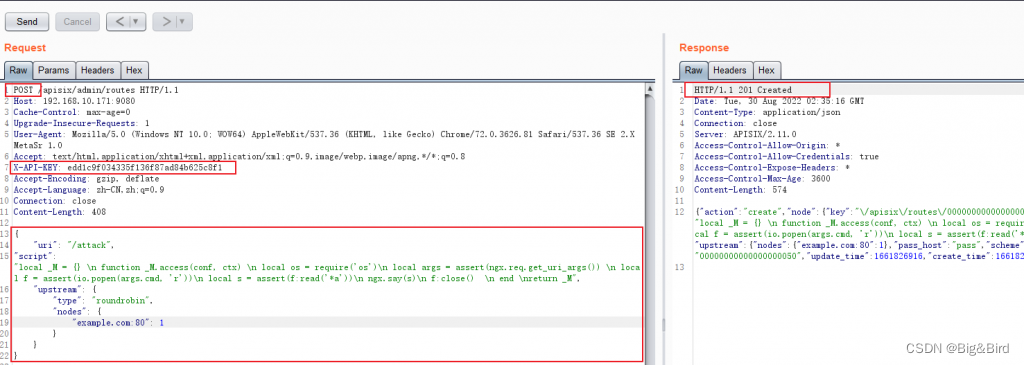
Task: Click the X-API-KEY header value
Action: tap(145, 168)
